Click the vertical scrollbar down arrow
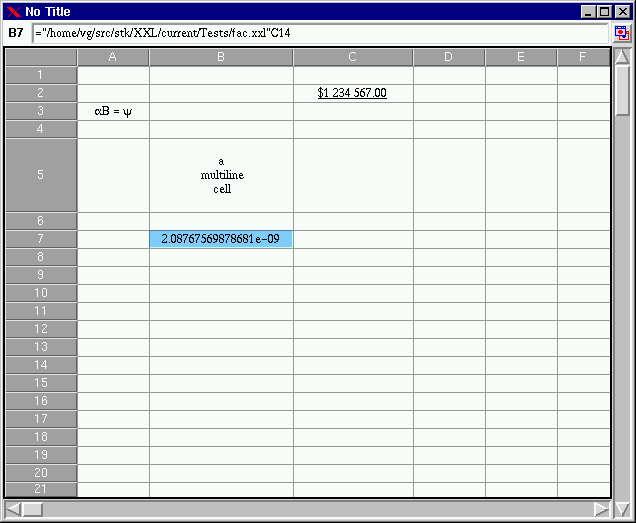The image size is (636, 523). click(621, 508)
